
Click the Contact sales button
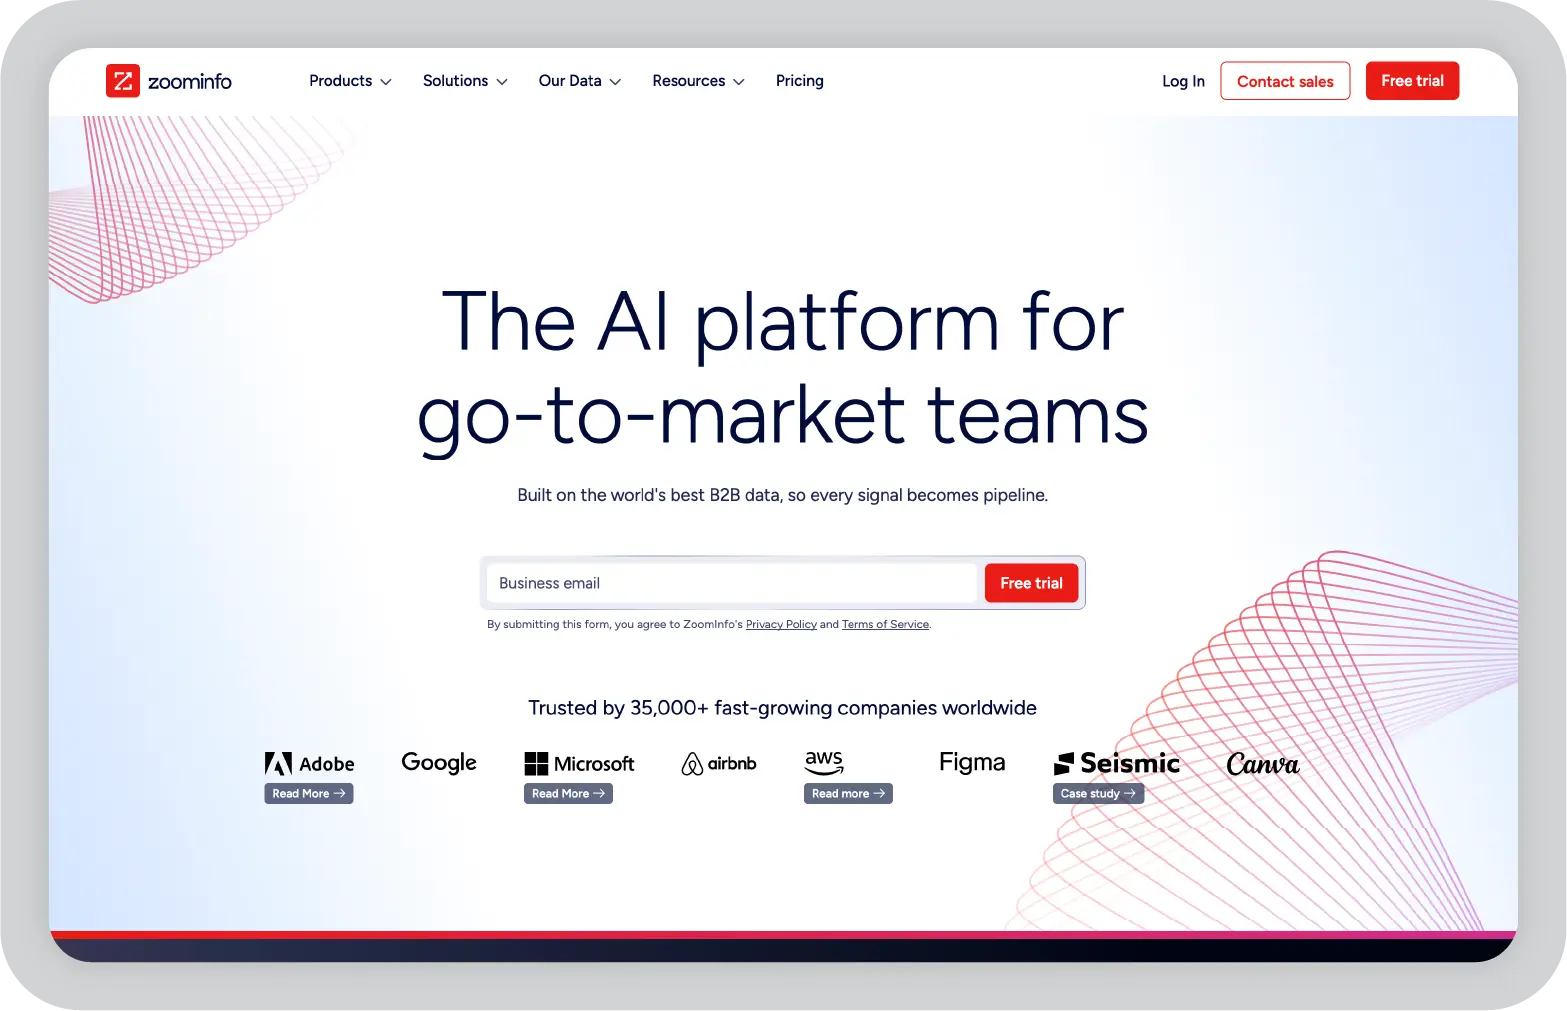tap(1285, 81)
